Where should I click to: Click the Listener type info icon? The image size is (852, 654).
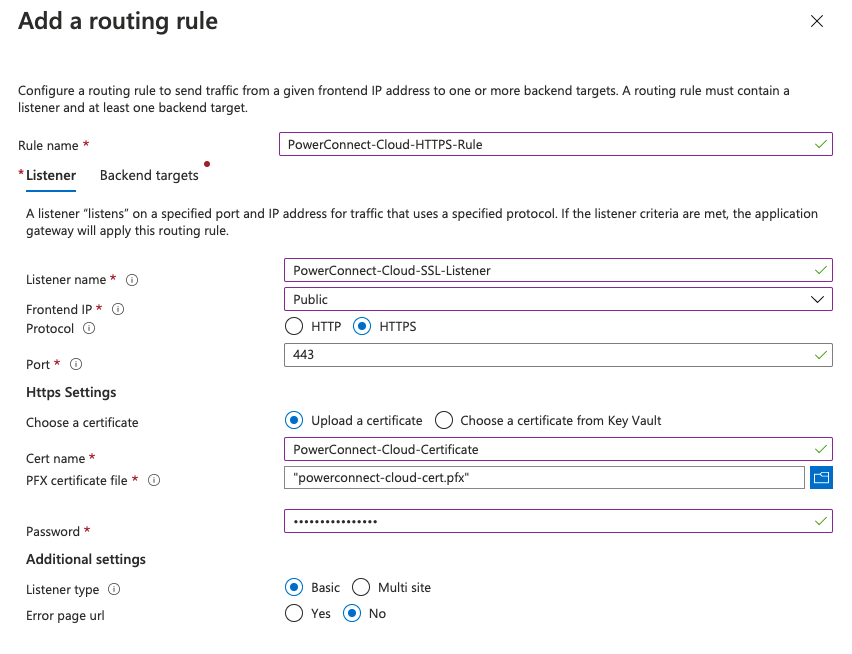114,590
